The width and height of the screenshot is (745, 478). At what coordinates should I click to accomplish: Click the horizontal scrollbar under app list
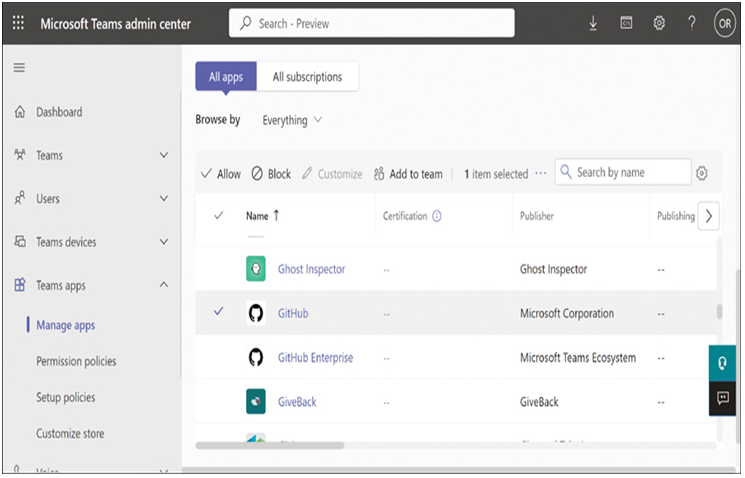coord(270,446)
